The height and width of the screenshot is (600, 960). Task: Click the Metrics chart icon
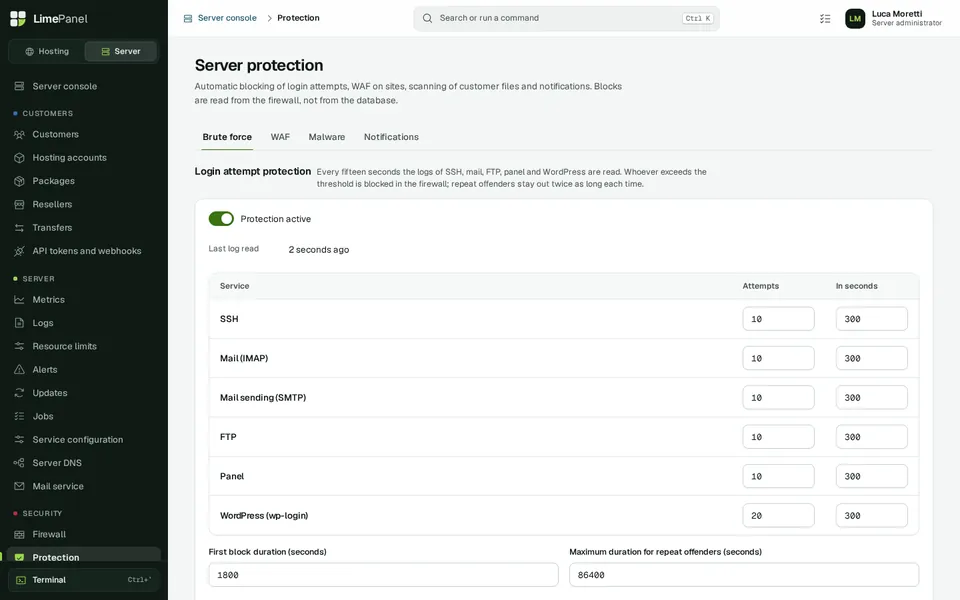point(20,299)
